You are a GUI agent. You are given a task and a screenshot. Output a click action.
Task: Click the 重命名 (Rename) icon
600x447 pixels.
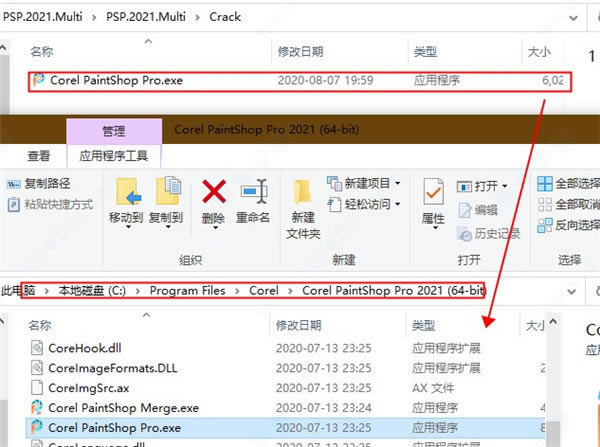[x=253, y=191]
